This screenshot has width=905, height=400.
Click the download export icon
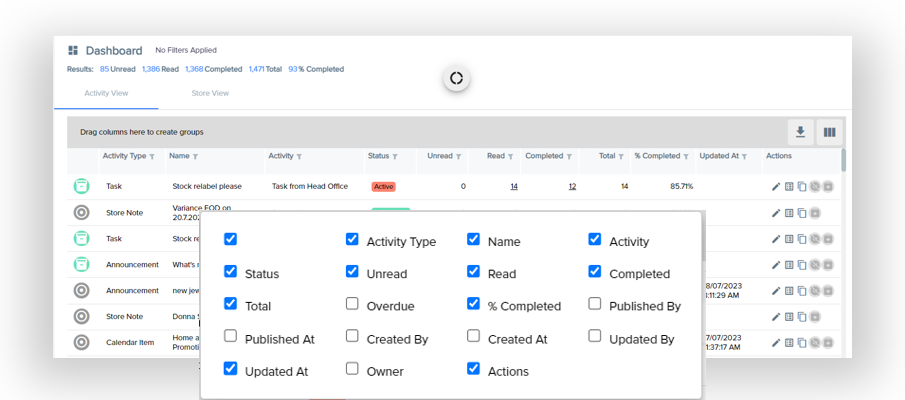click(800, 132)
